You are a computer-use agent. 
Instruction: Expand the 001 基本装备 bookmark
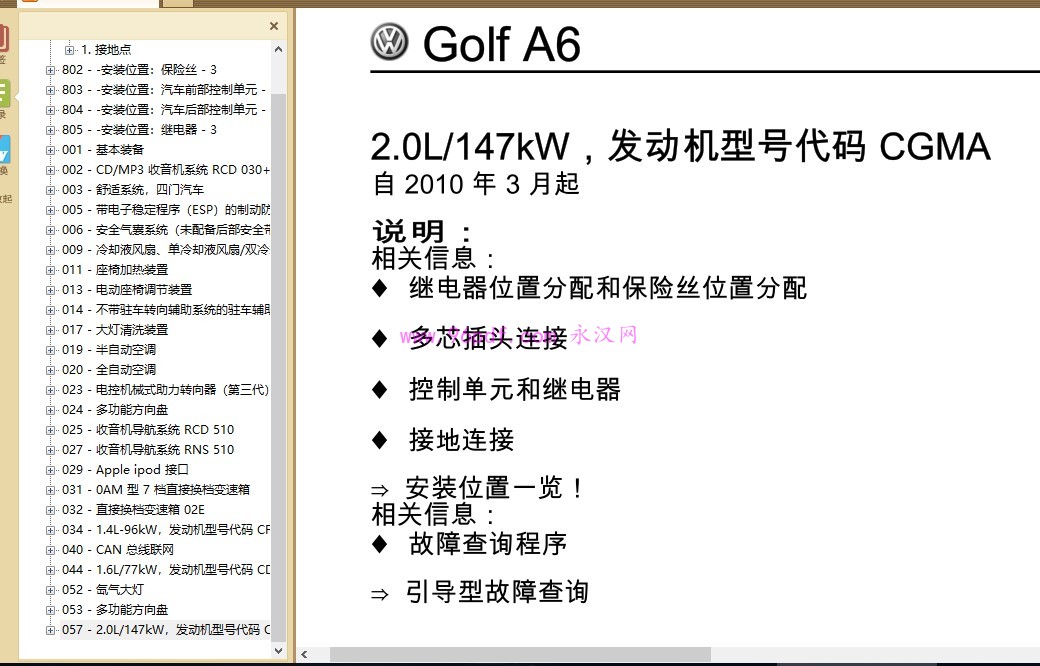pyautogui.click(x=50, y=150)
